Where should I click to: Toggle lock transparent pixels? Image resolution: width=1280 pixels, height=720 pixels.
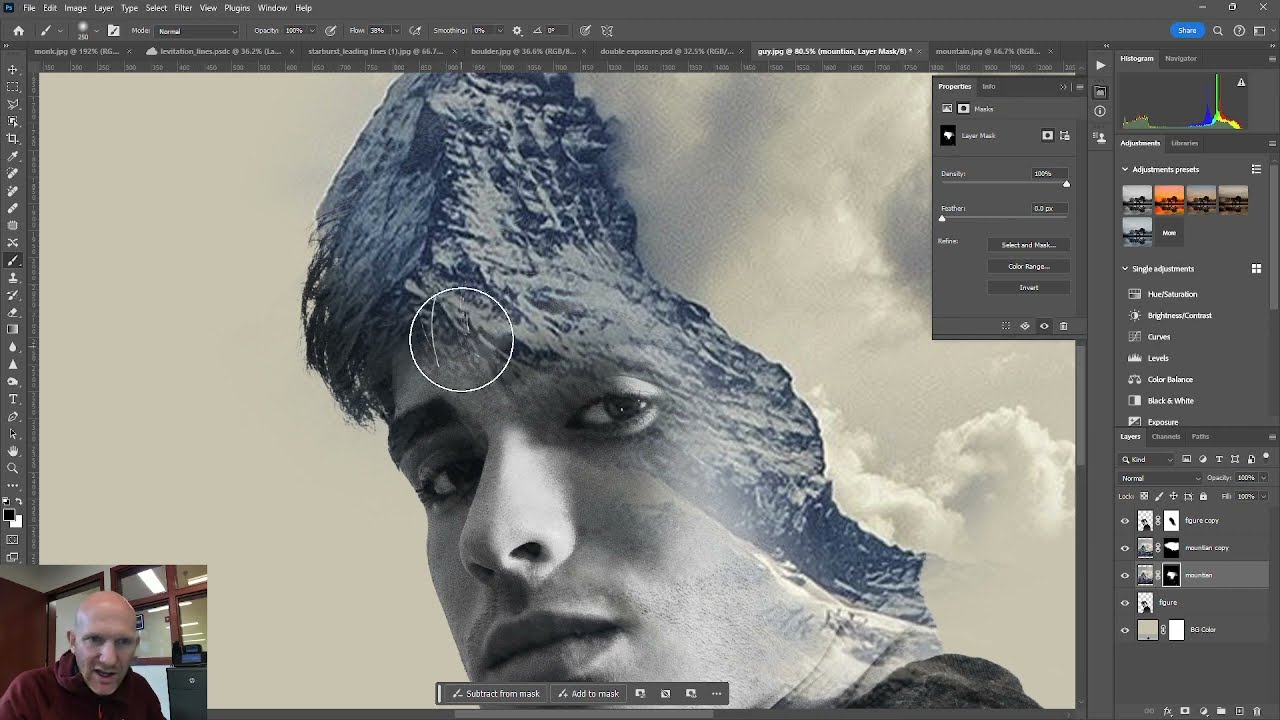click(1145, 496)
